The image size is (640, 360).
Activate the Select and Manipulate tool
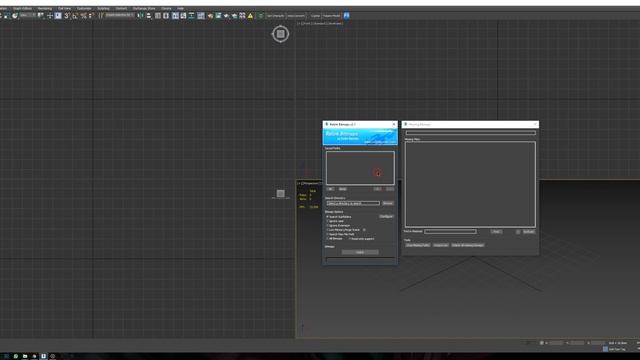coord(50,16)
